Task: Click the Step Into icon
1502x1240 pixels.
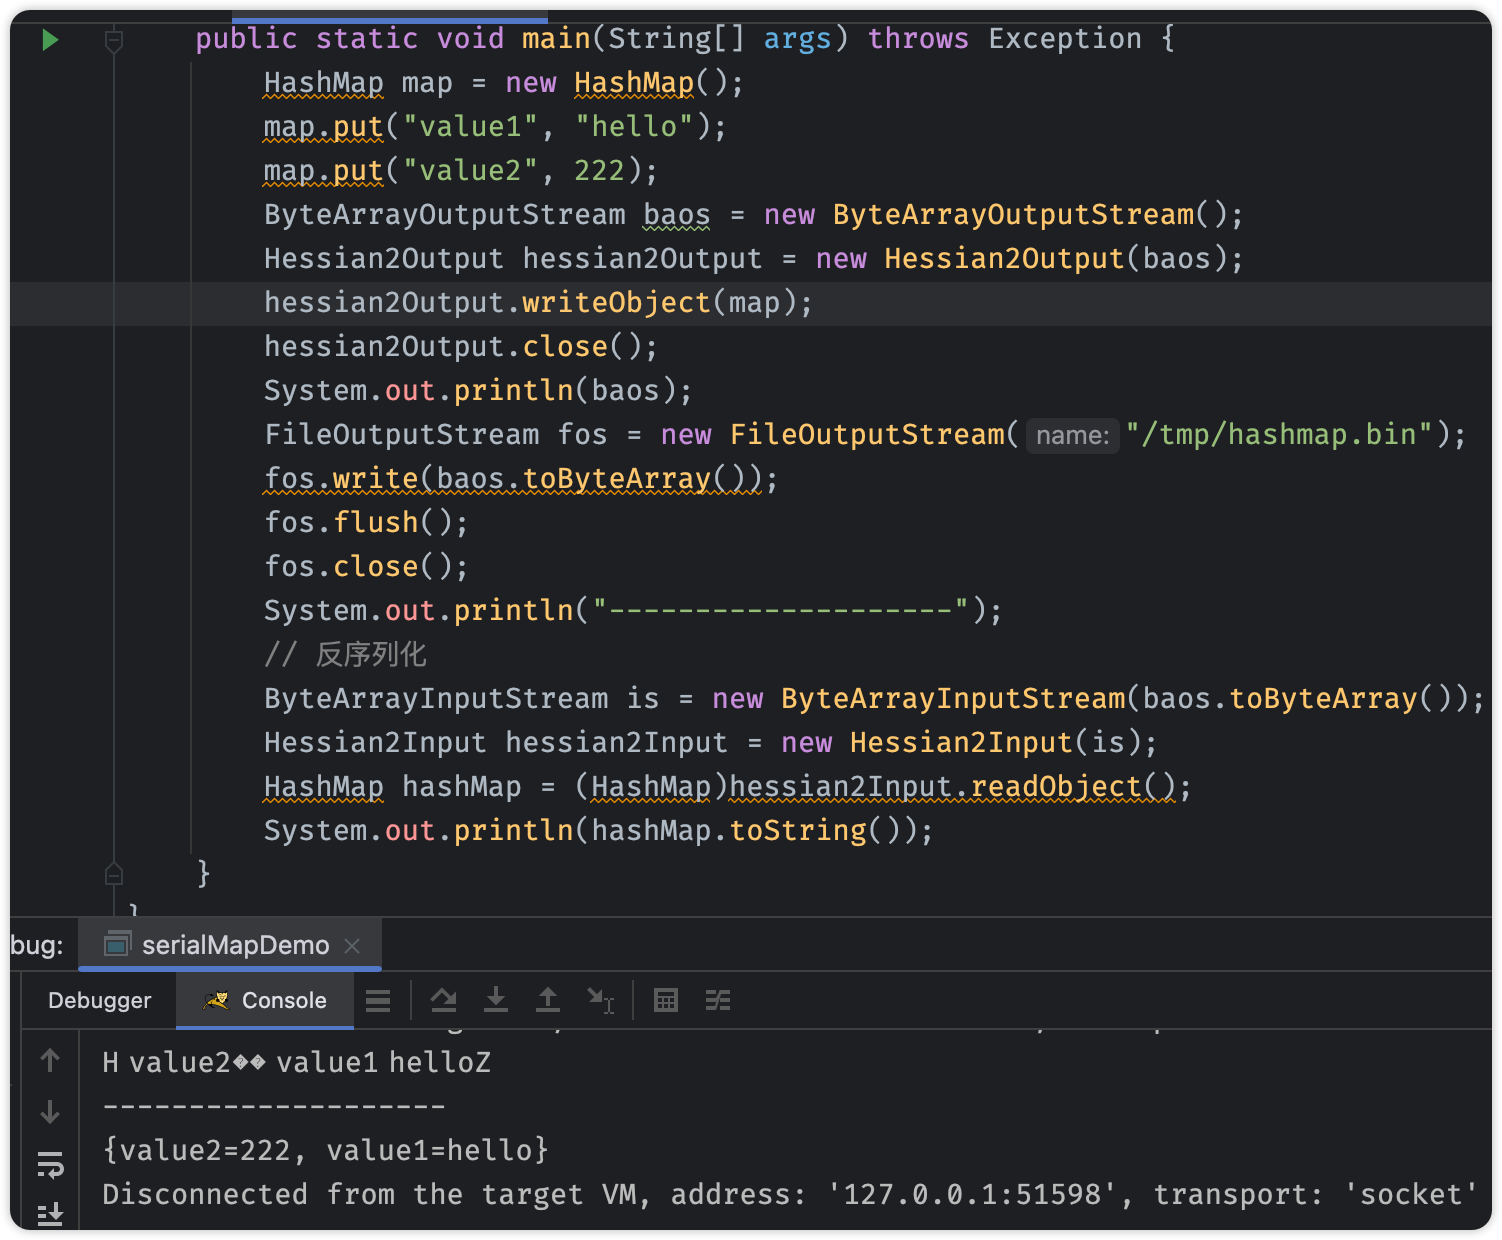Action: click(x=495, y=1000)
